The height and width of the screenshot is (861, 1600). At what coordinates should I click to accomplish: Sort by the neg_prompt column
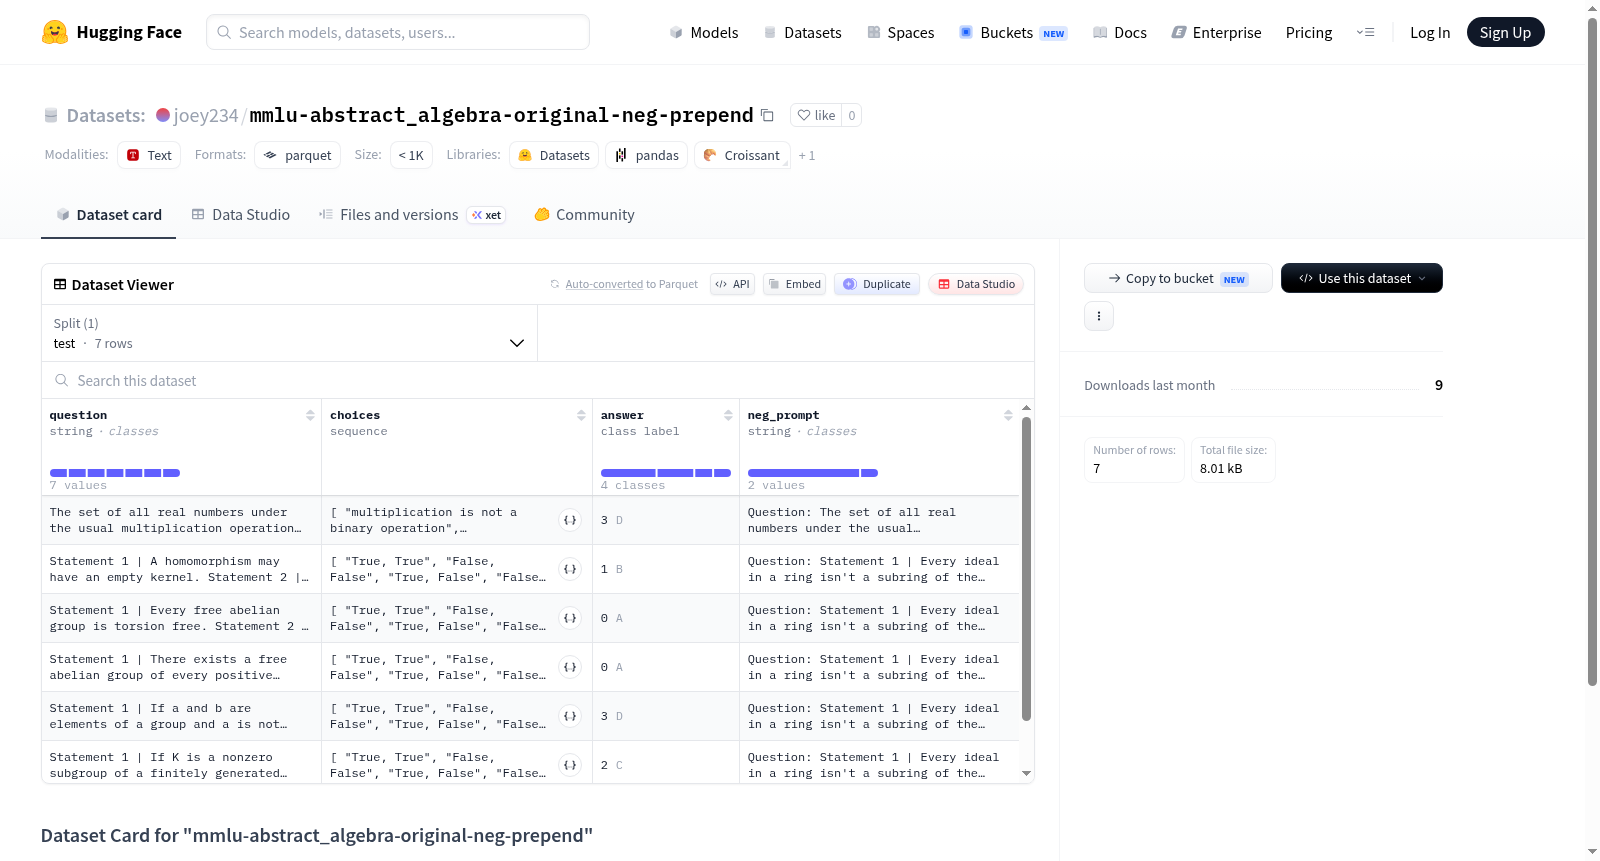(x=1008, y=415)
